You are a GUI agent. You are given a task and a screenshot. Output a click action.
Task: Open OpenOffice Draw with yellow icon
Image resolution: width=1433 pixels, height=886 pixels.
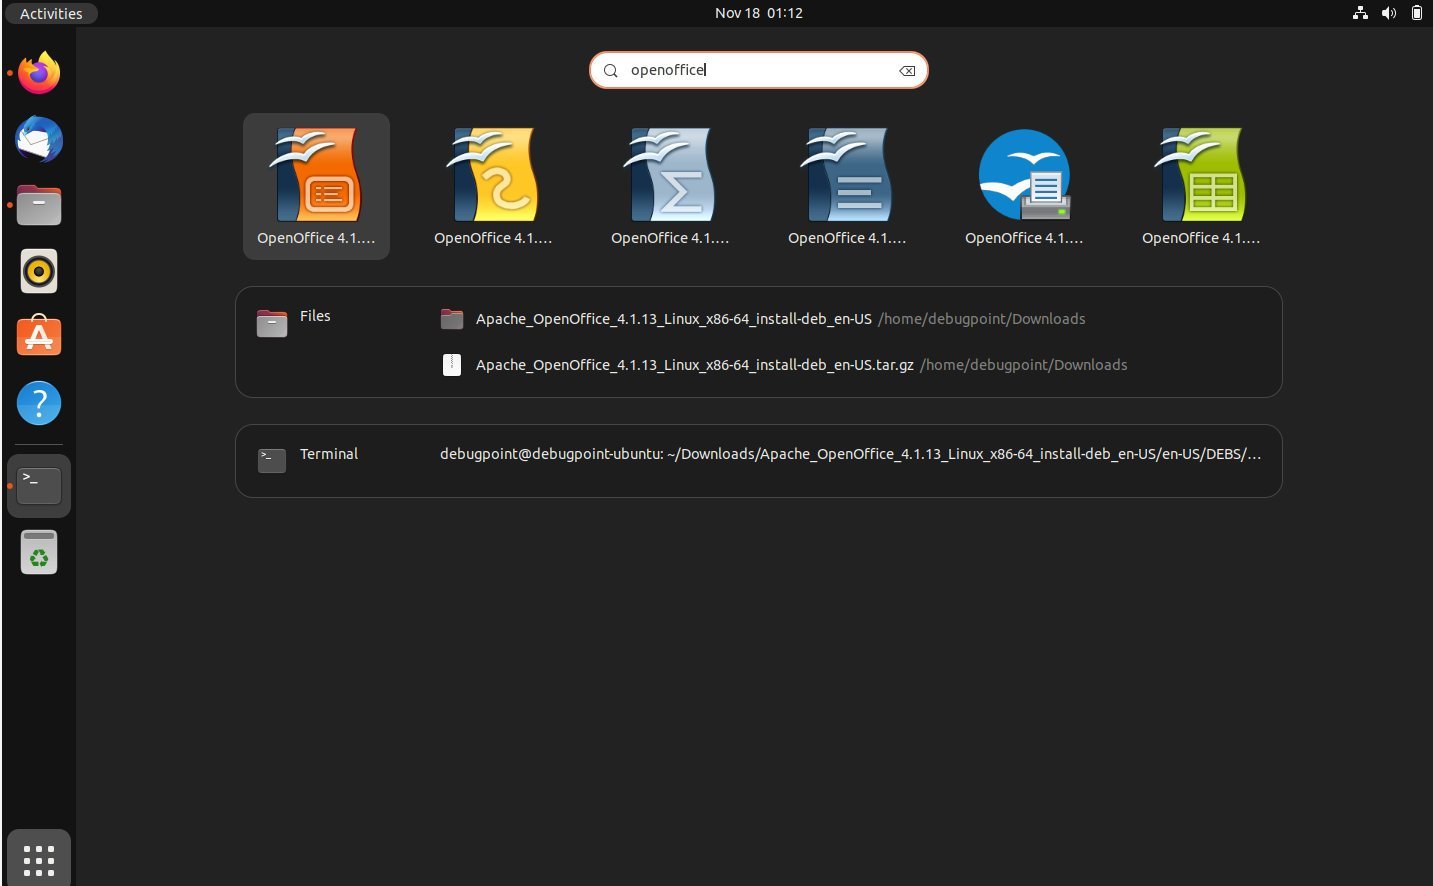[x=493, y=186]
